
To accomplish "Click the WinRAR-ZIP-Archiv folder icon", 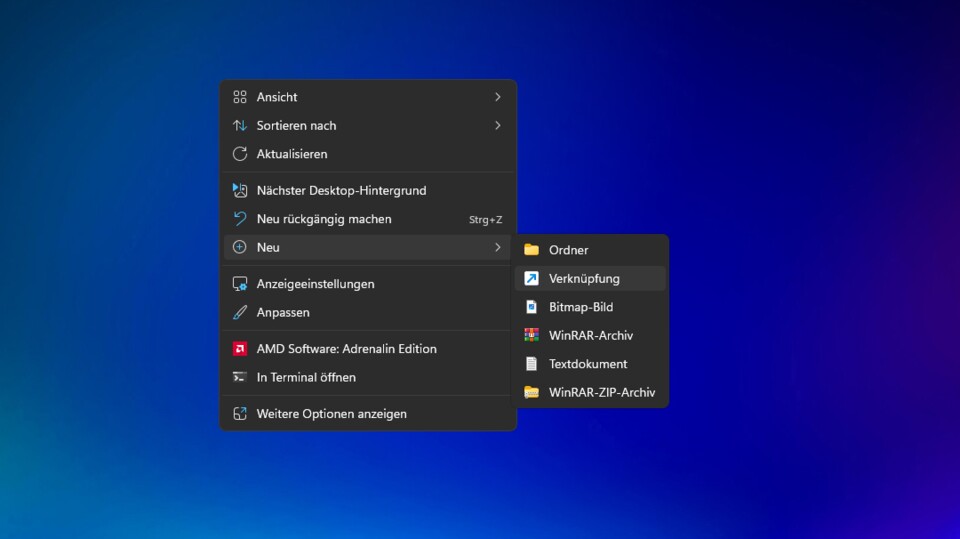I will coord(531,393).
